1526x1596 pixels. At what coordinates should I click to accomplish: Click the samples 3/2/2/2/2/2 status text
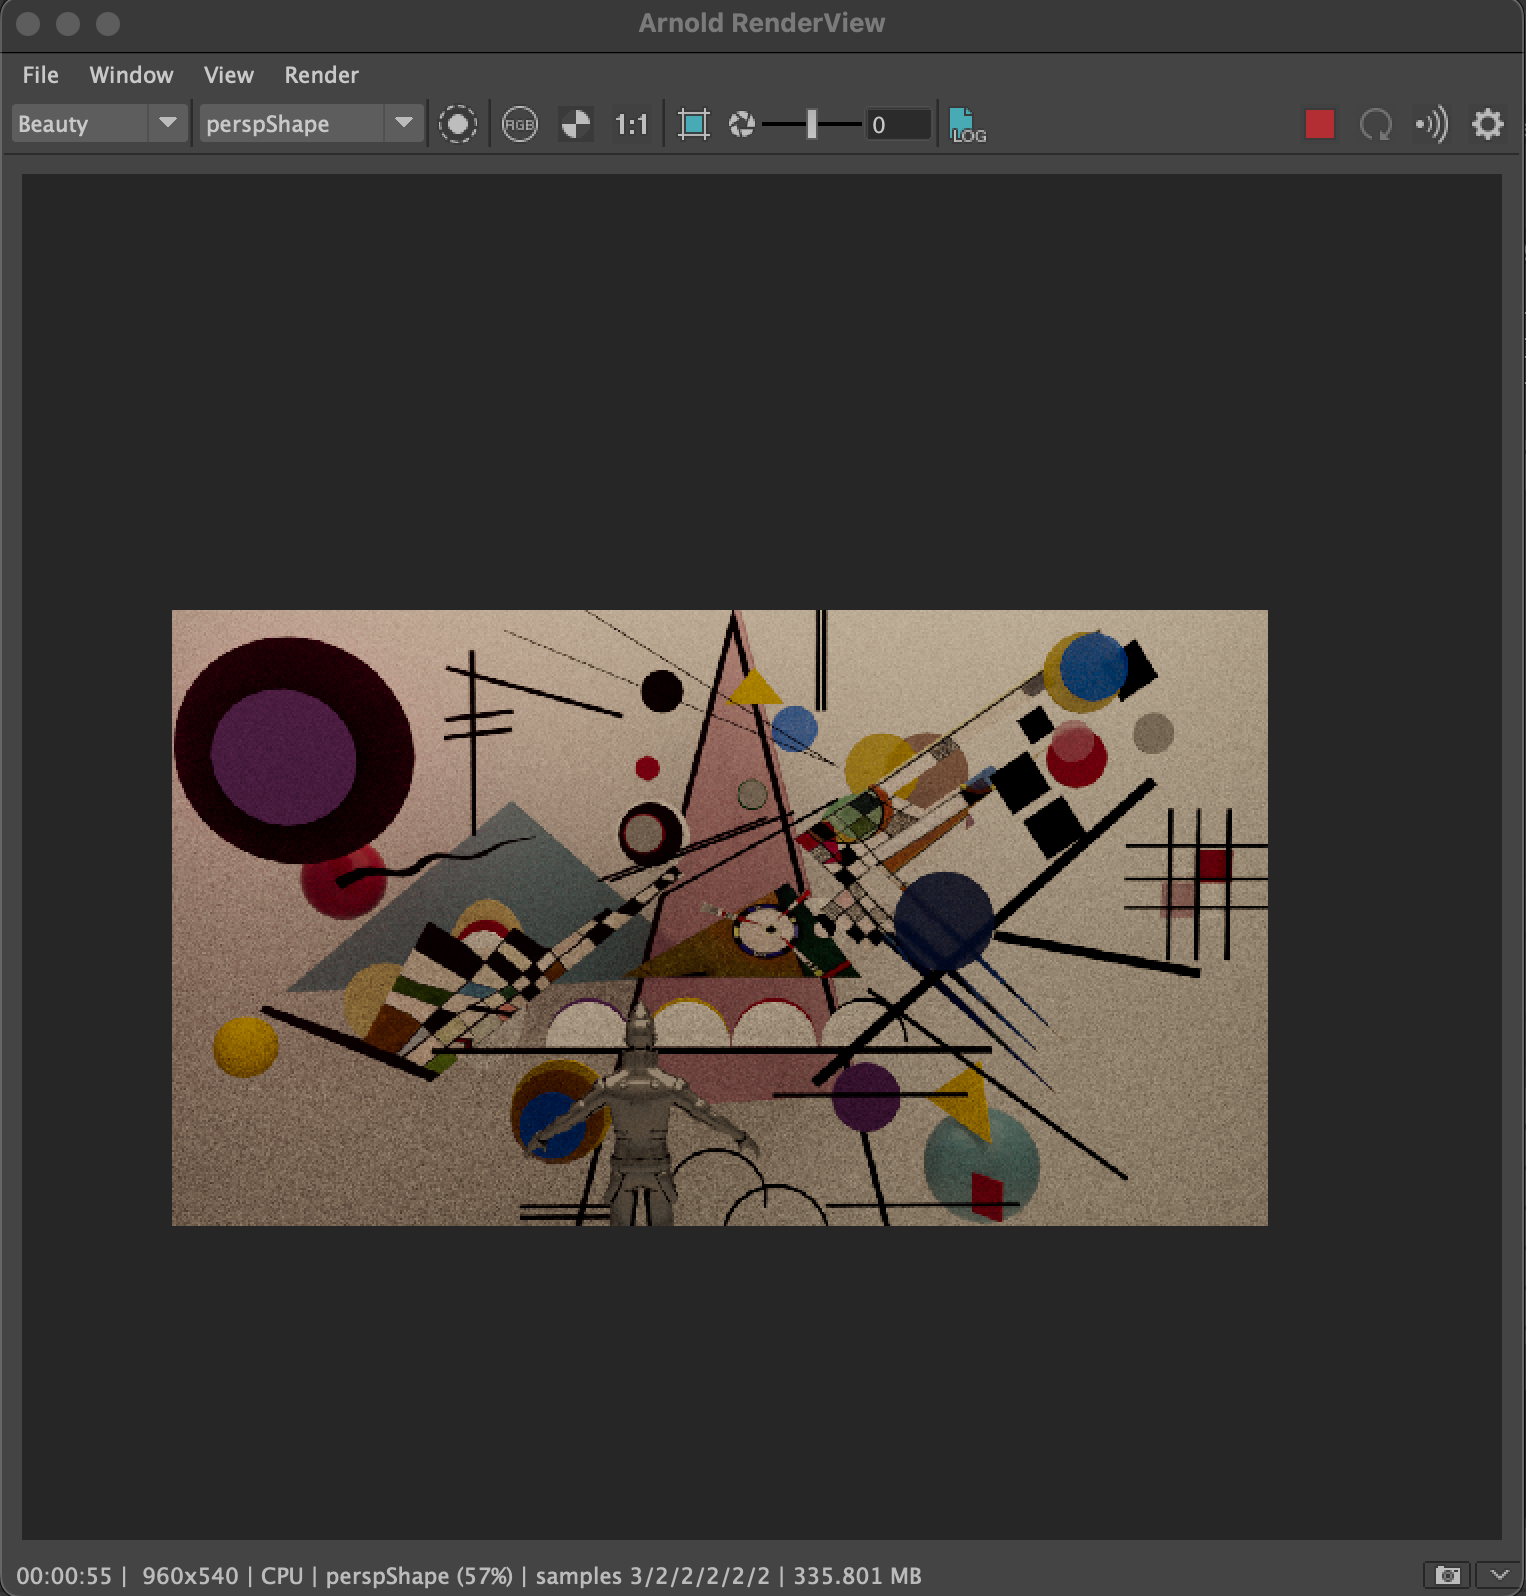pos(653,1576)
